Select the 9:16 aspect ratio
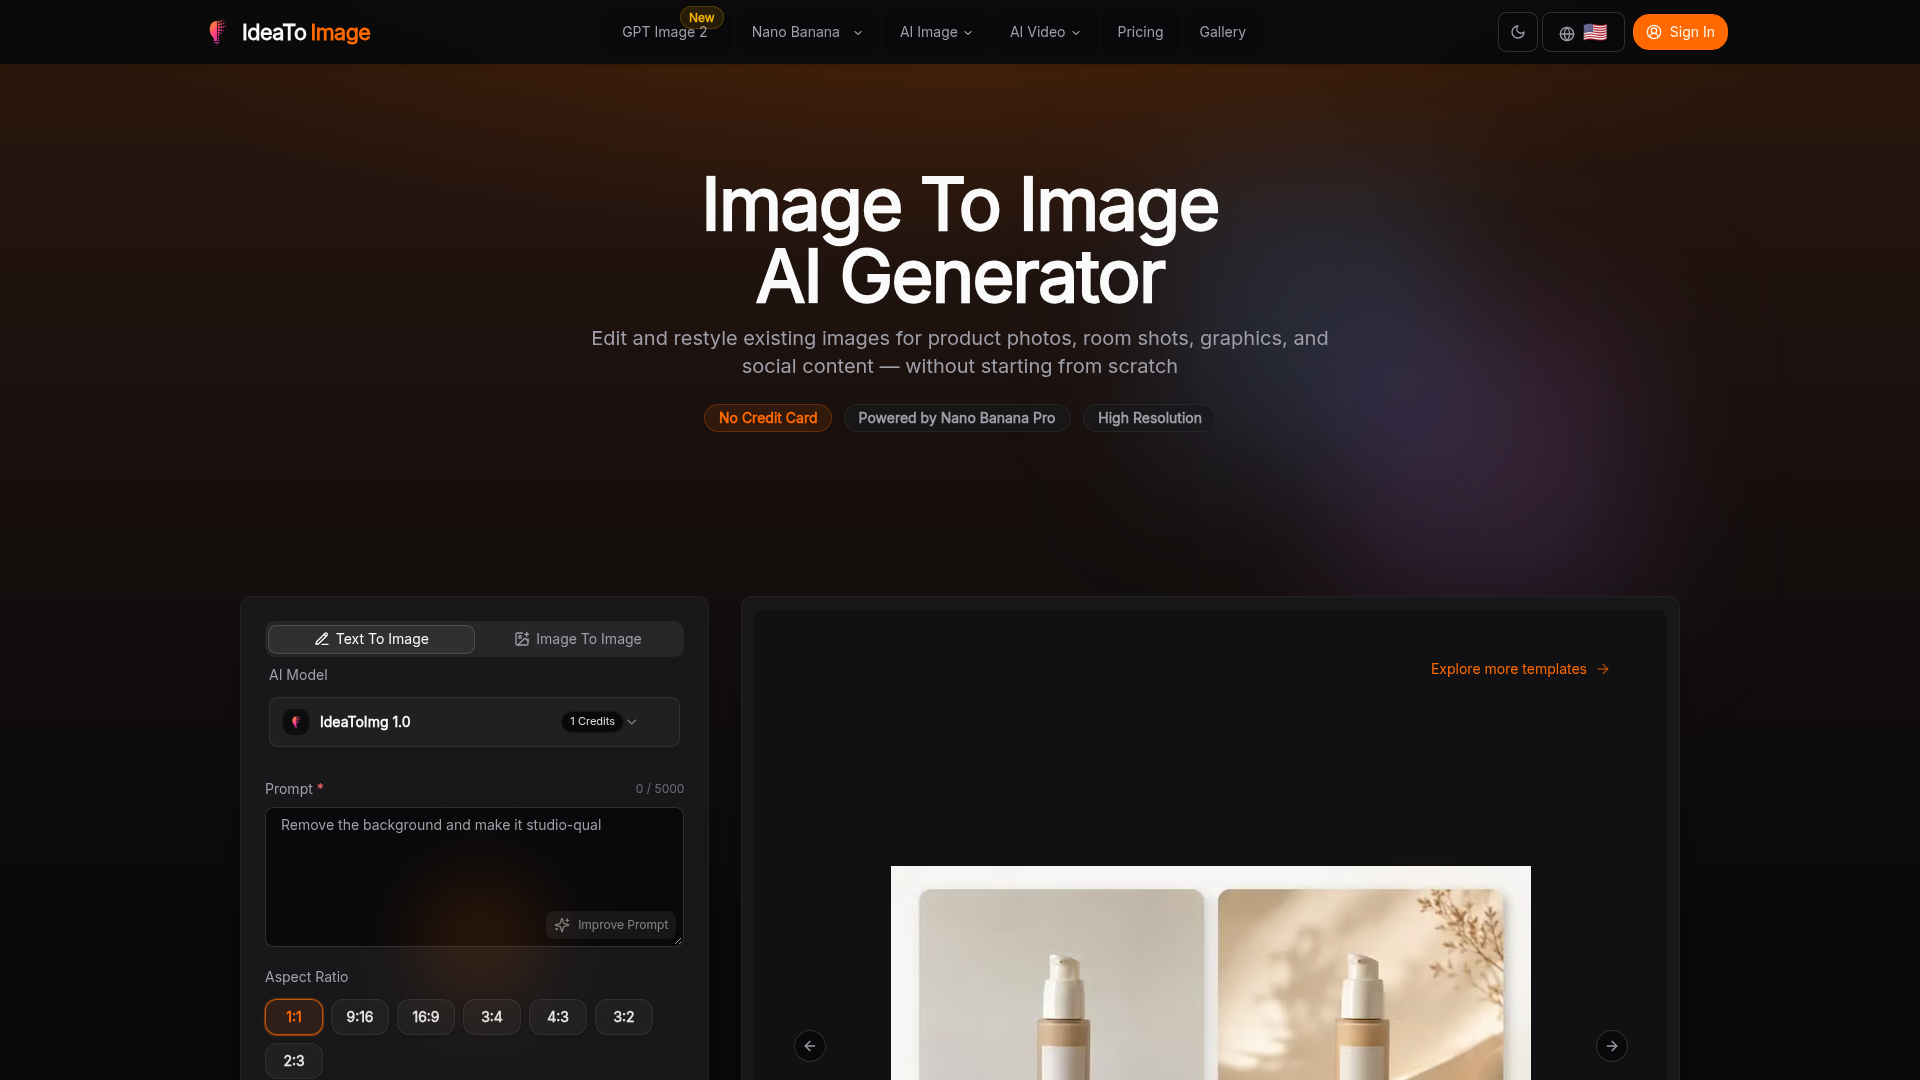The image size is (1920, 1080). [360, 1017]
